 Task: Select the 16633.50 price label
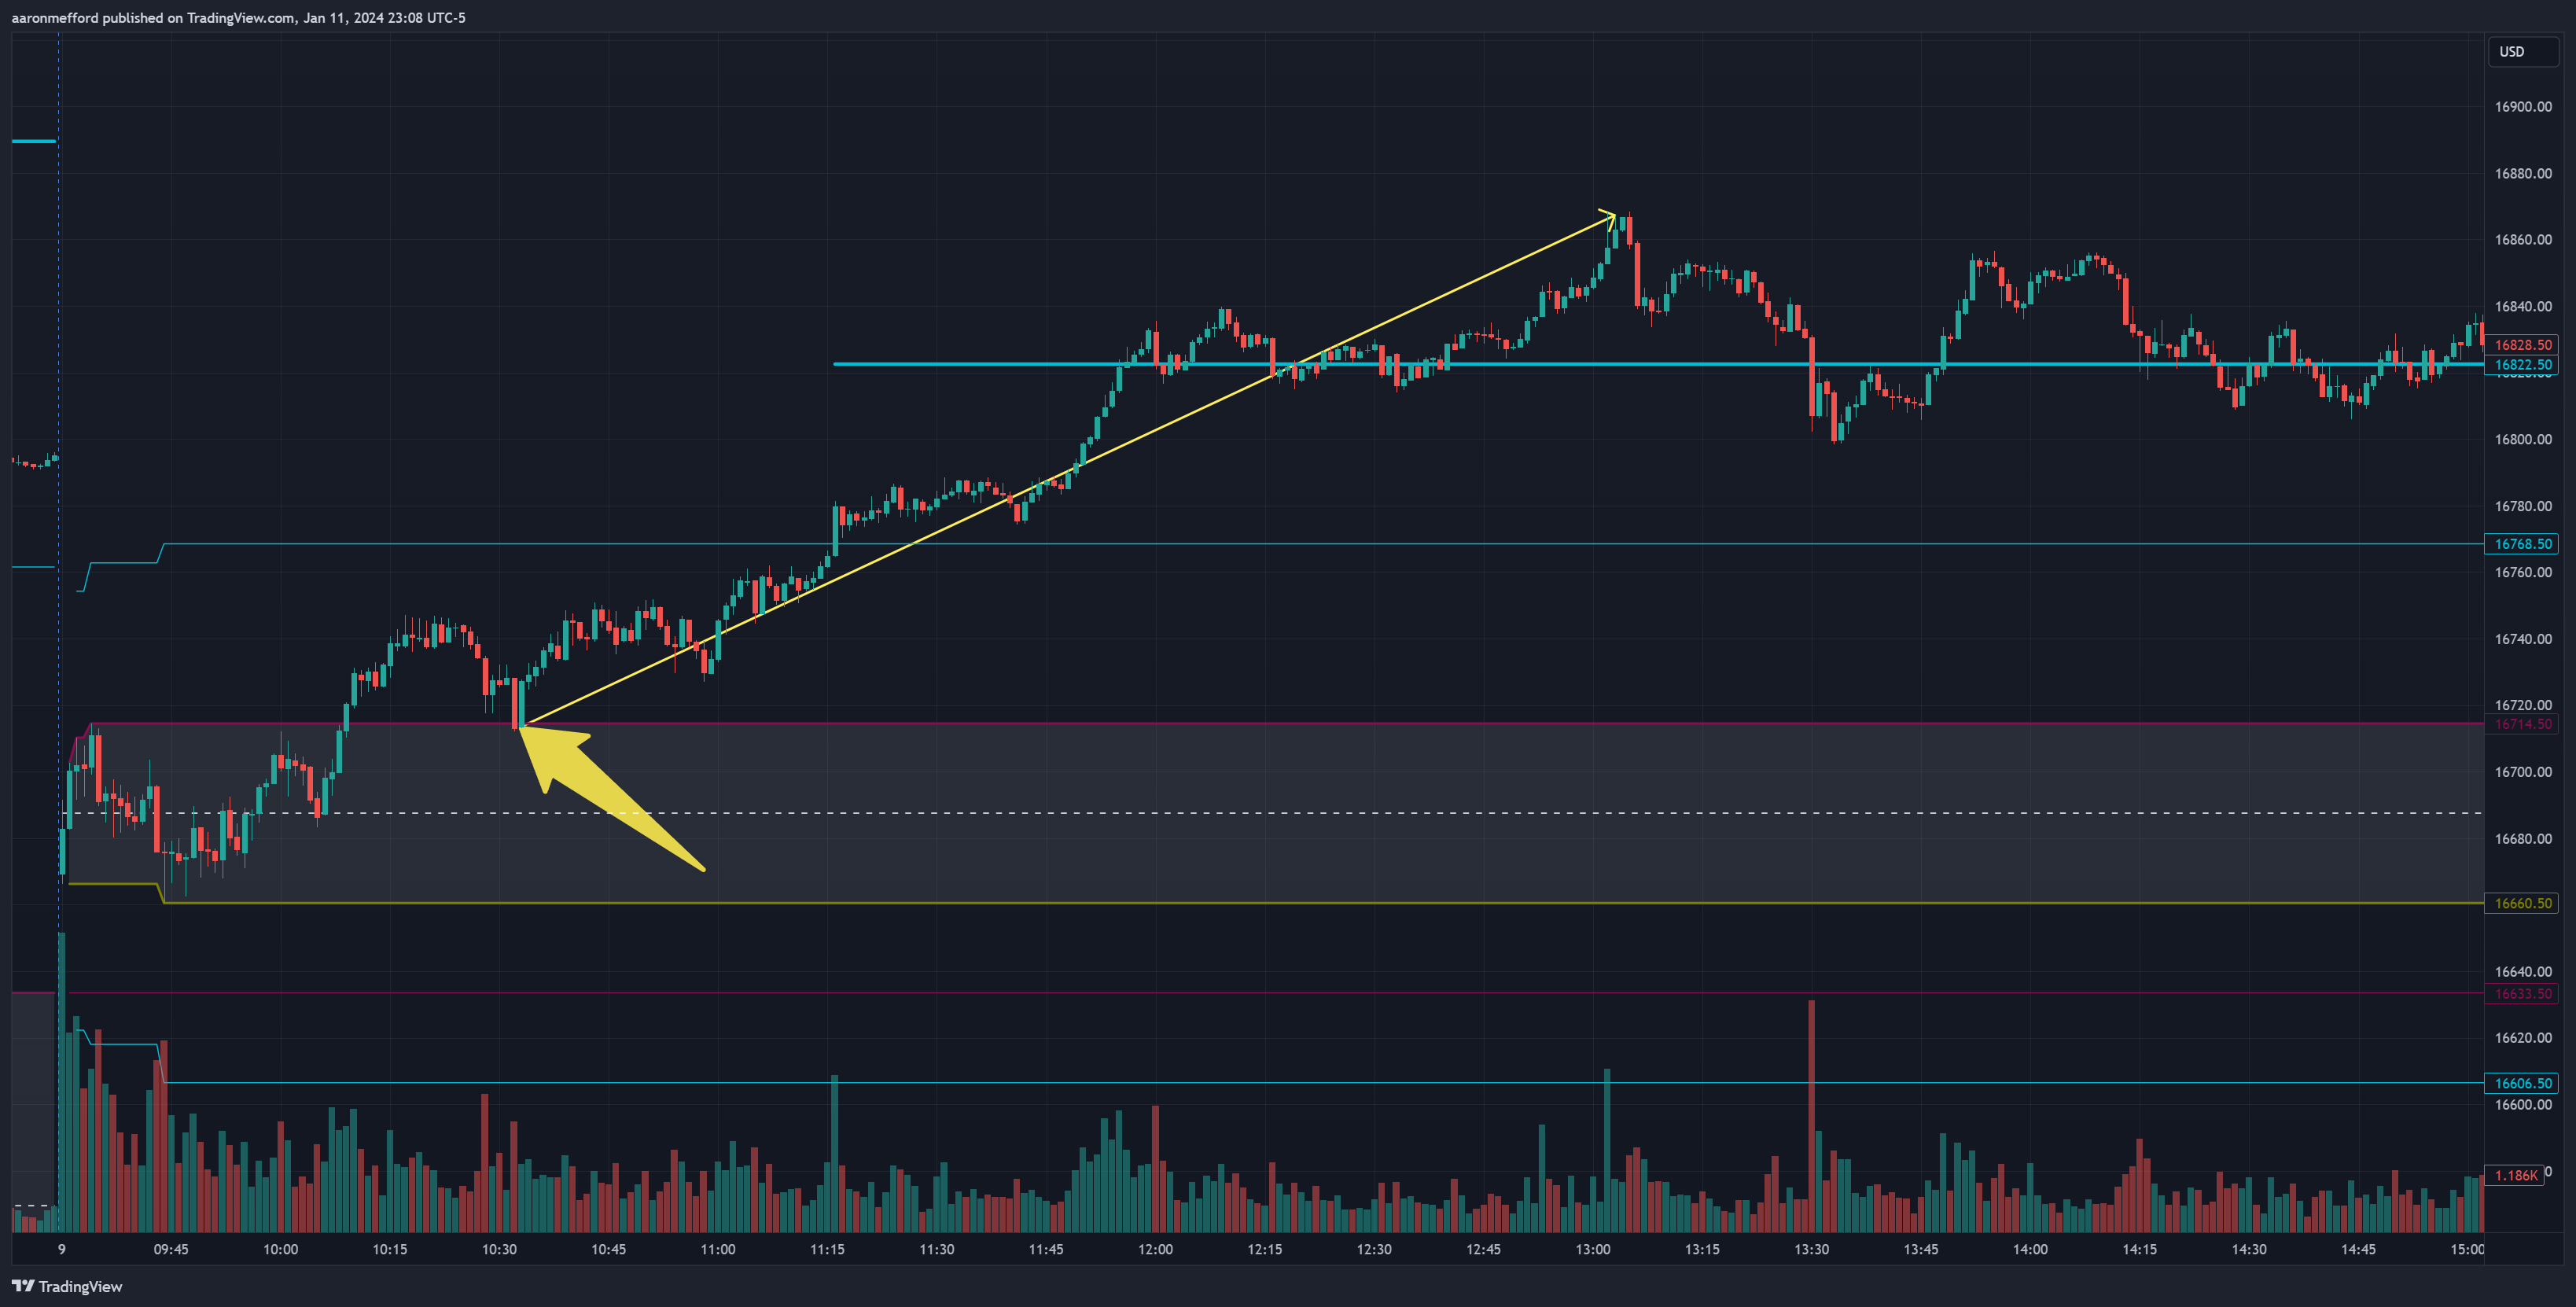tap(2521, 994)
